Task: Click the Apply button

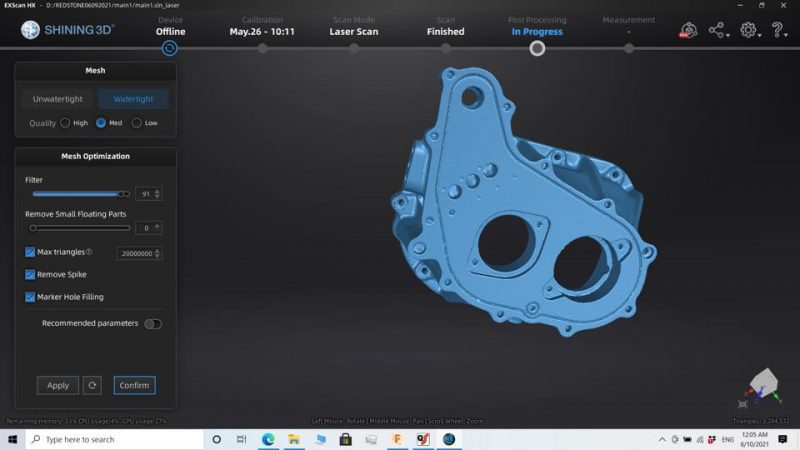Action: tap(58, 385)
